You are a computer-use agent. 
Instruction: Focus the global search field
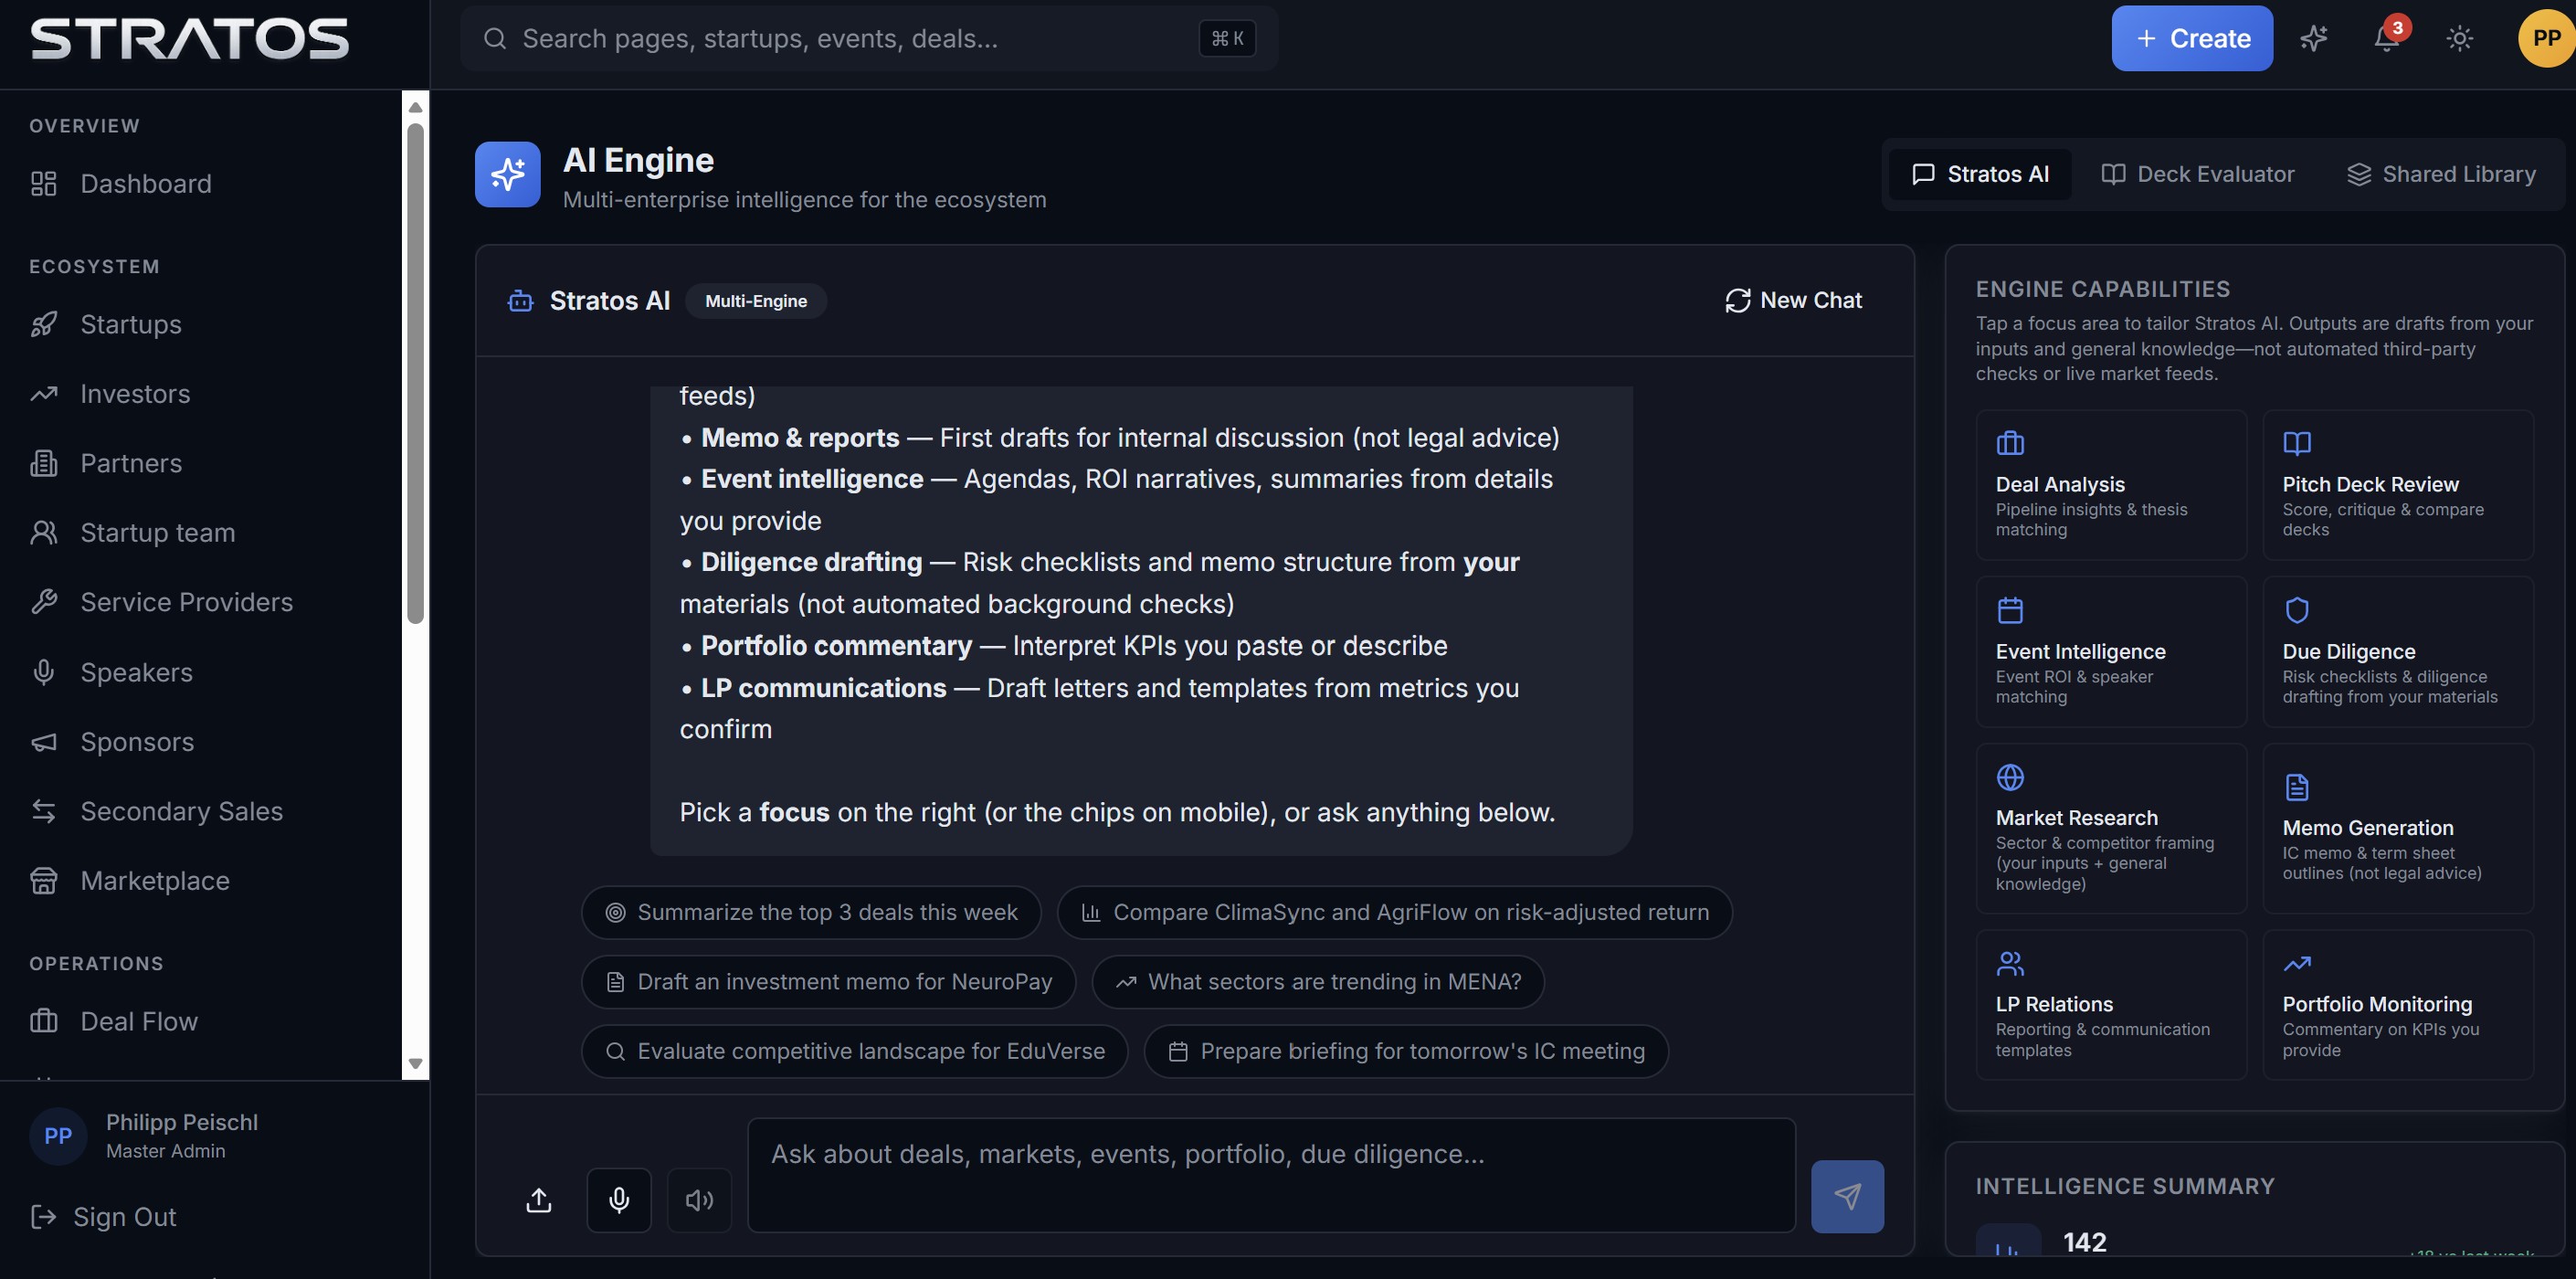pos(868,38)
